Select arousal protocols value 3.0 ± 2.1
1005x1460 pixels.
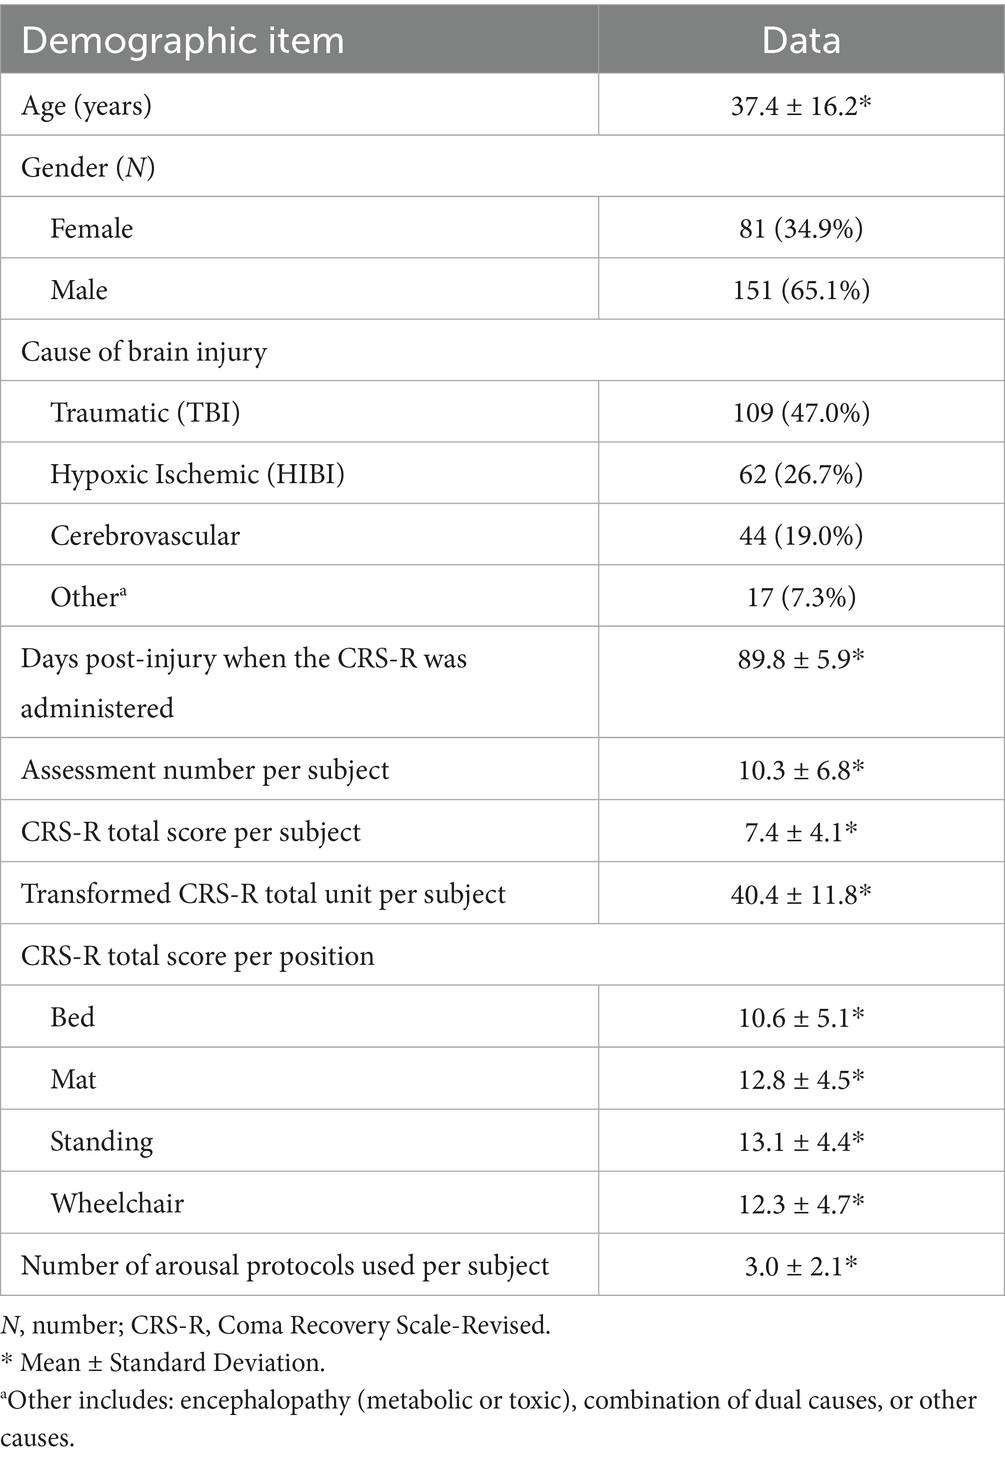(801, 1265)
